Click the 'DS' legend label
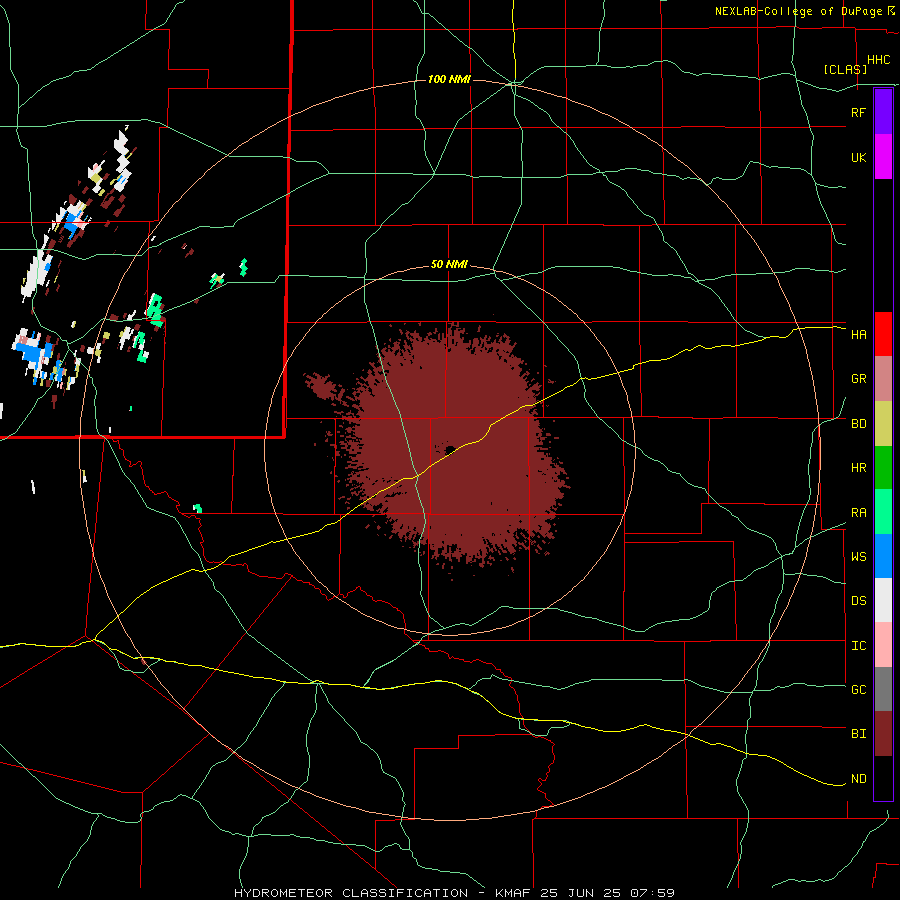 click(858, 600)
